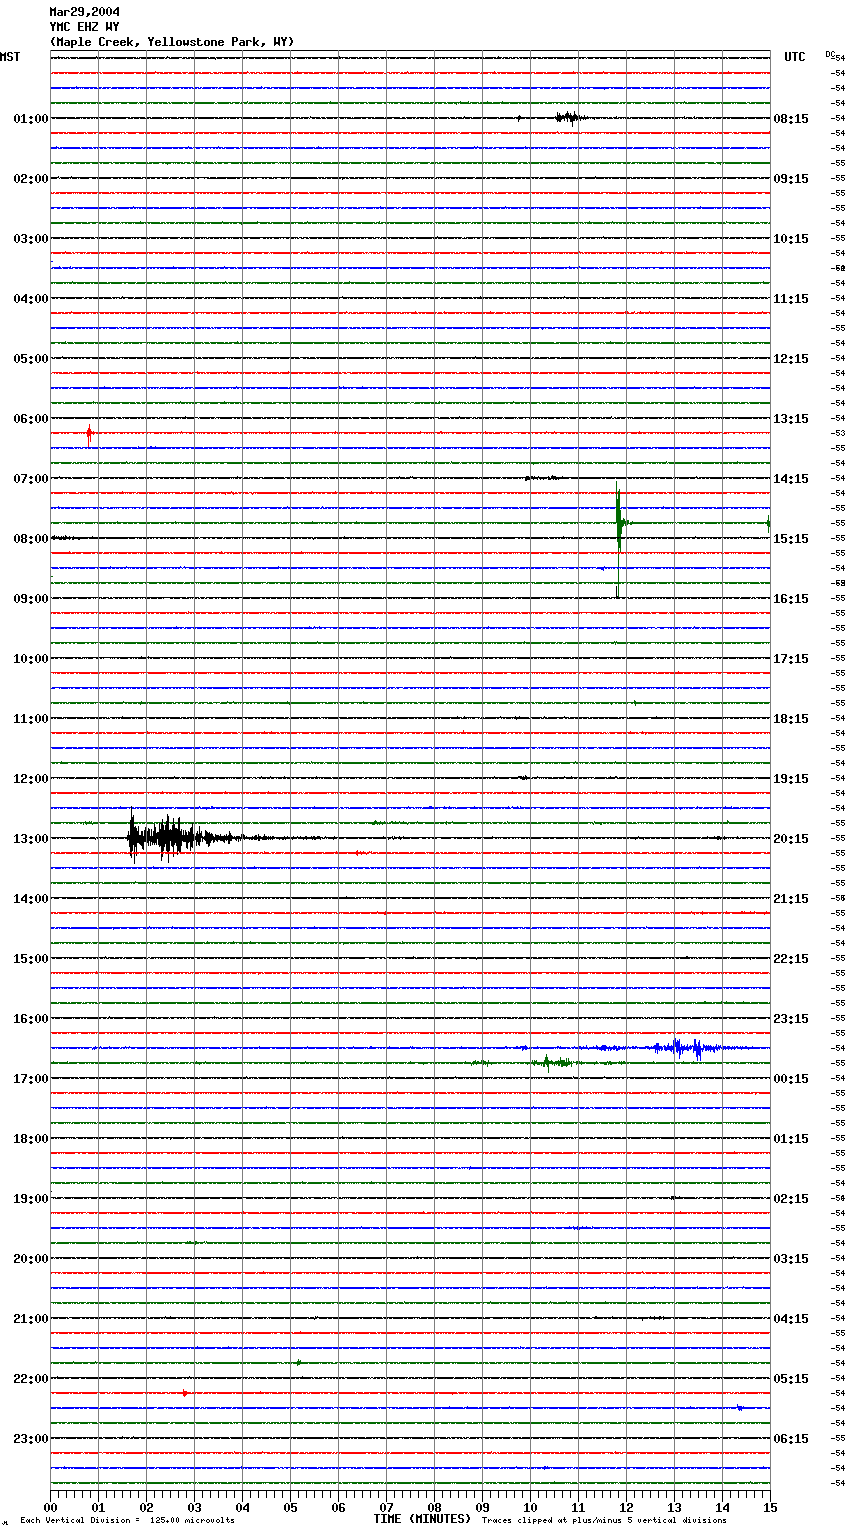Select the 16:00 MST time label
This screenshot has height=1534, width=850.
point(31,1019)
